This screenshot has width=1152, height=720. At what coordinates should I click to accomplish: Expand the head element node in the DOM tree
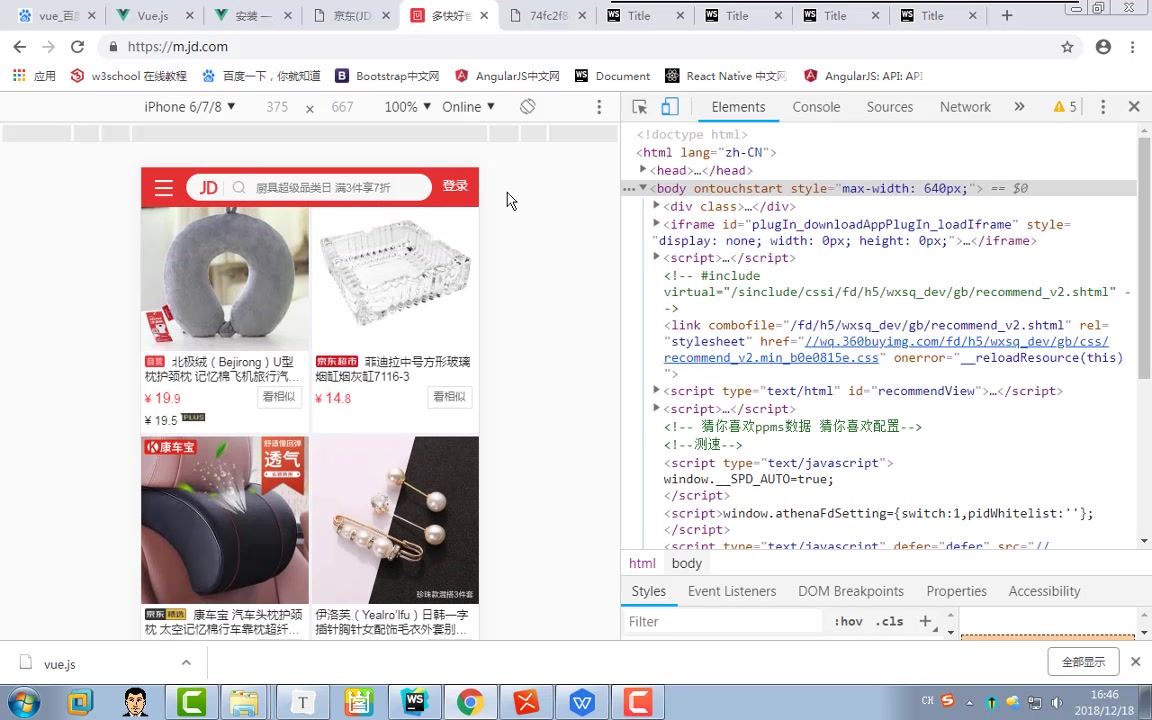click(x=643, y=170)
